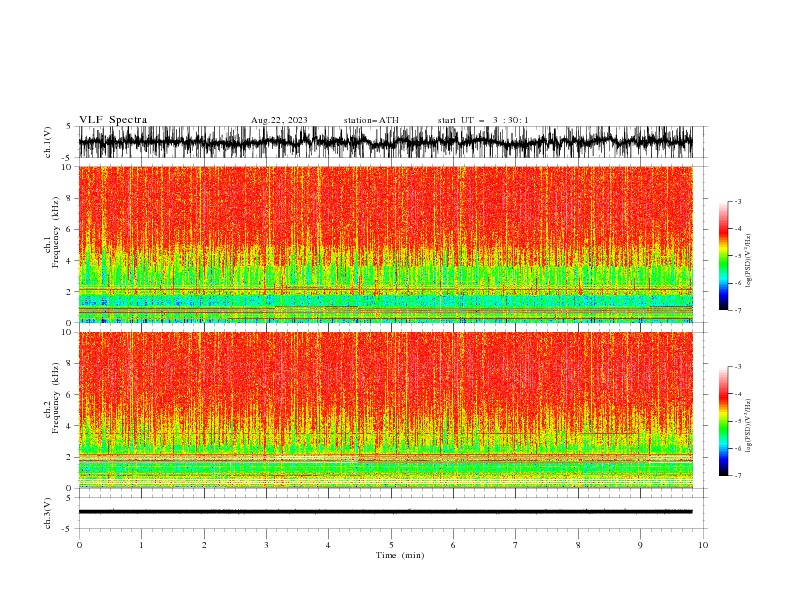792x612 pixels.
Task: Click time axis tick label '0'
Action: point(79,545)
